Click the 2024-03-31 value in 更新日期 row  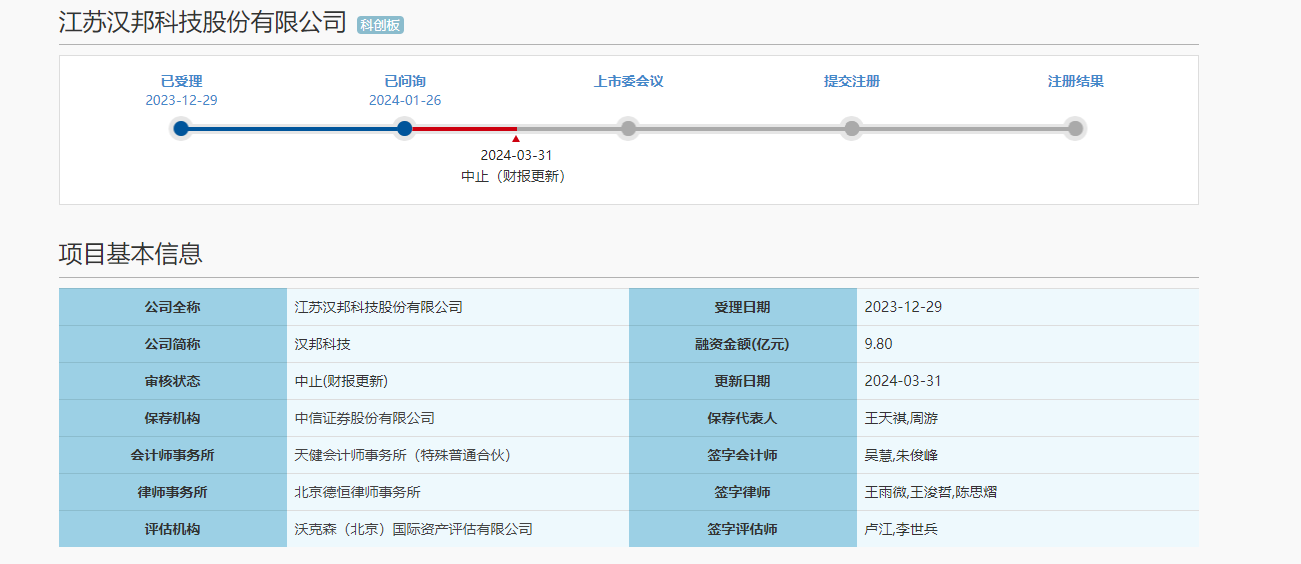(x=903, y=381)
